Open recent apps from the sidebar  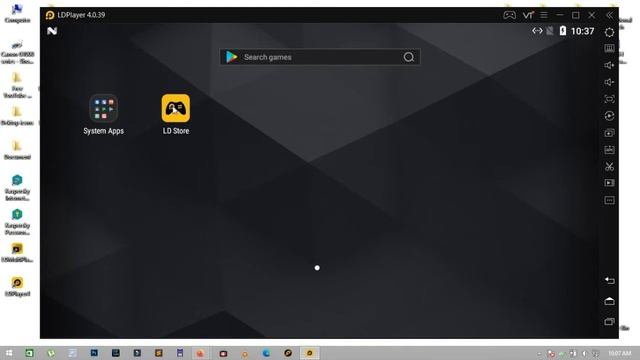[x=609, y=322]
